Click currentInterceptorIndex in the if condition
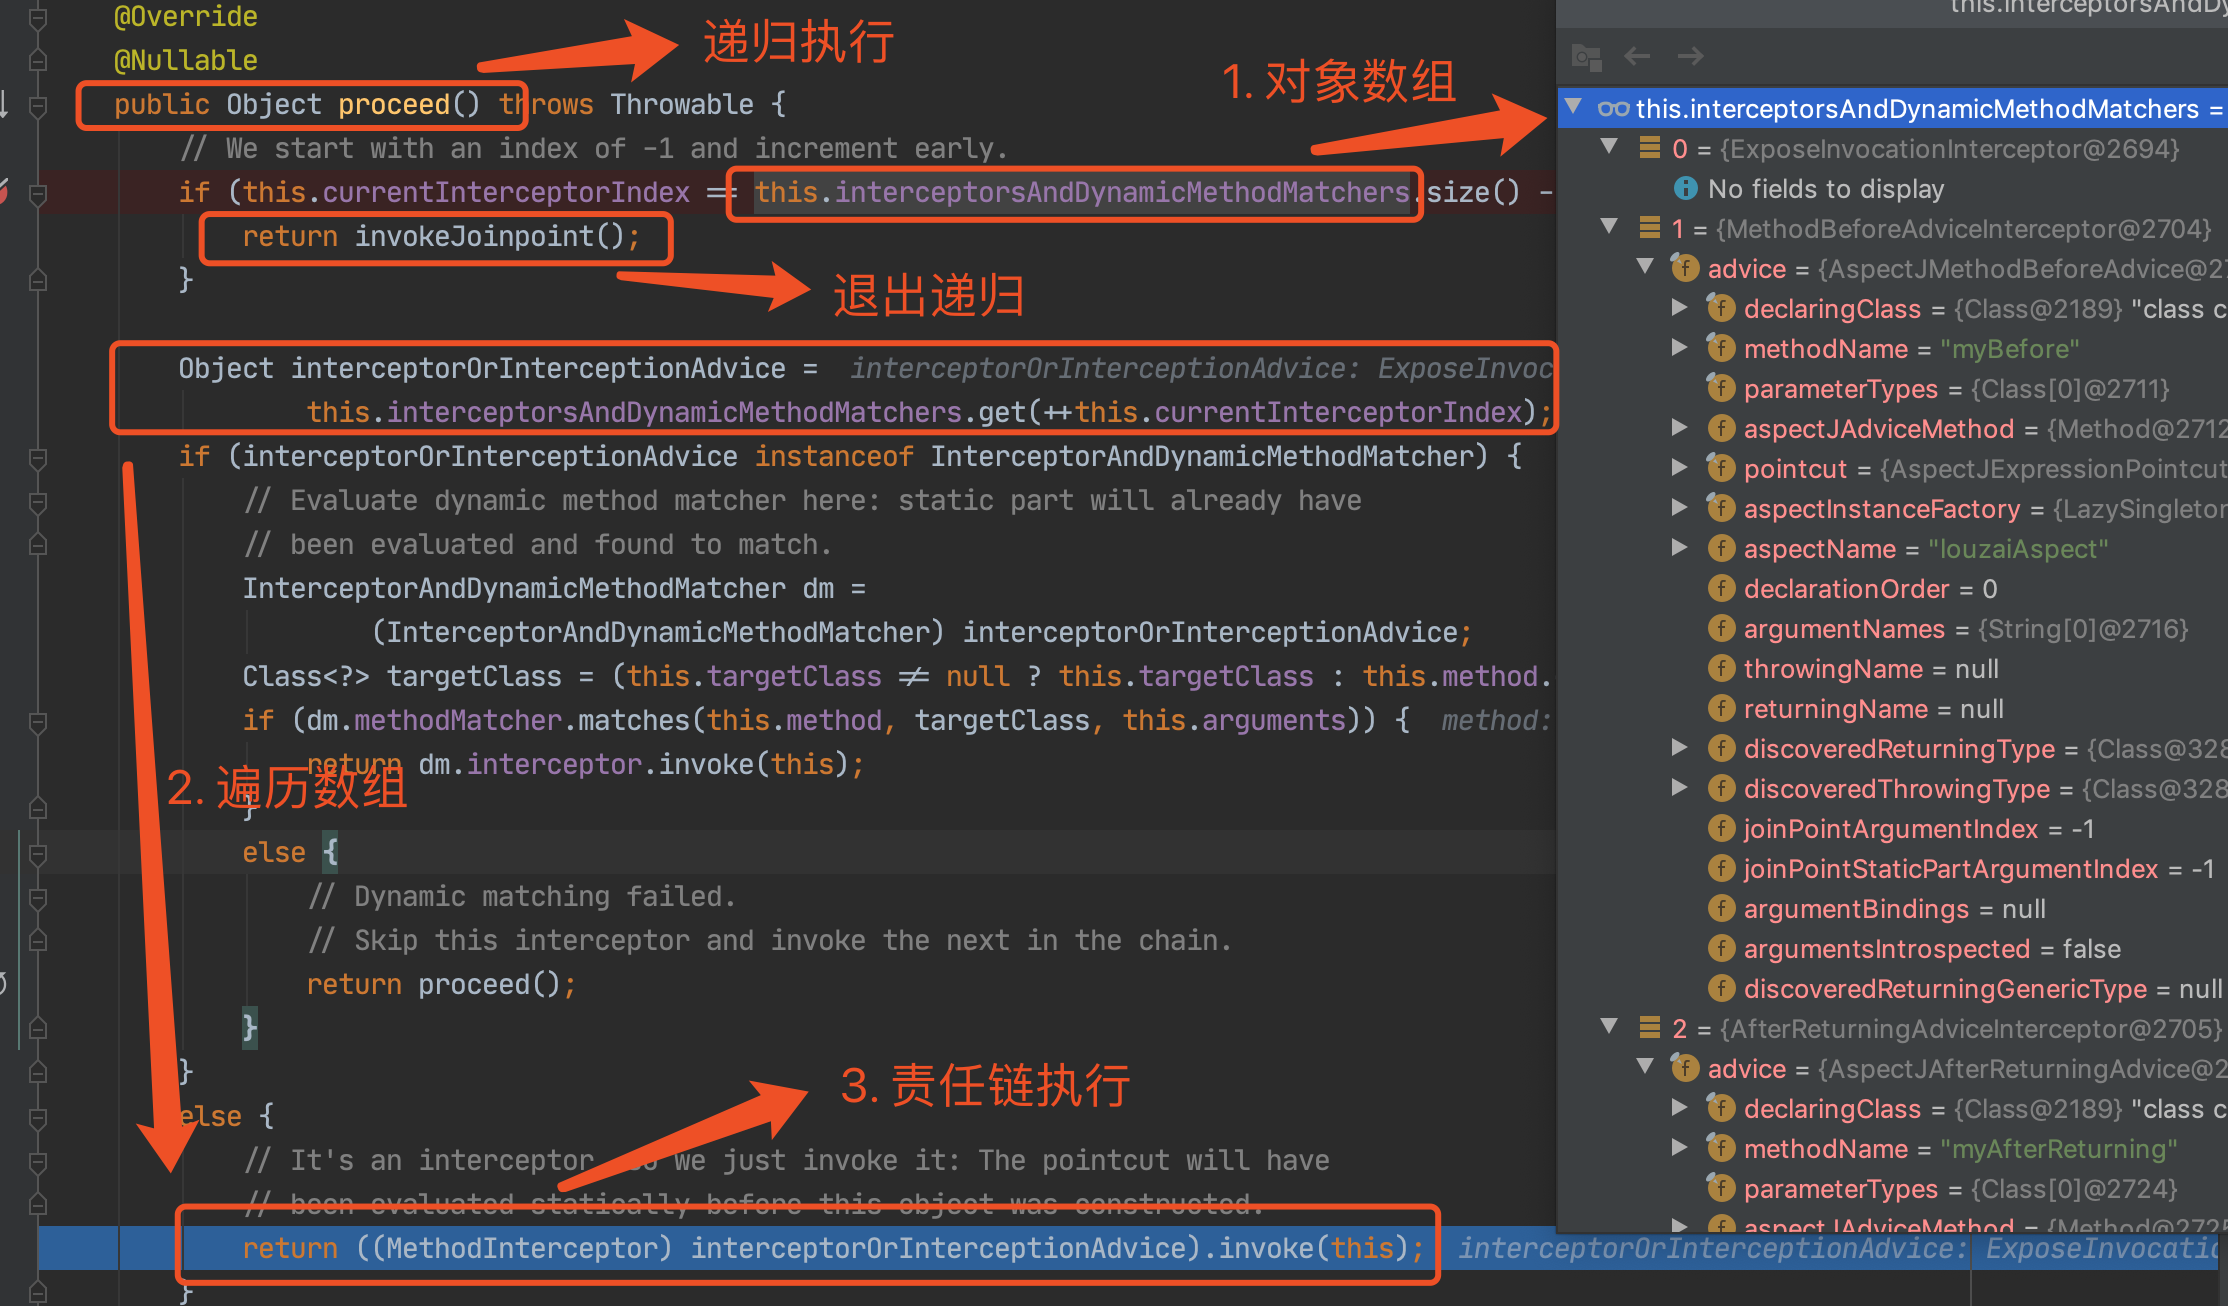 click(x=506, y=192)
